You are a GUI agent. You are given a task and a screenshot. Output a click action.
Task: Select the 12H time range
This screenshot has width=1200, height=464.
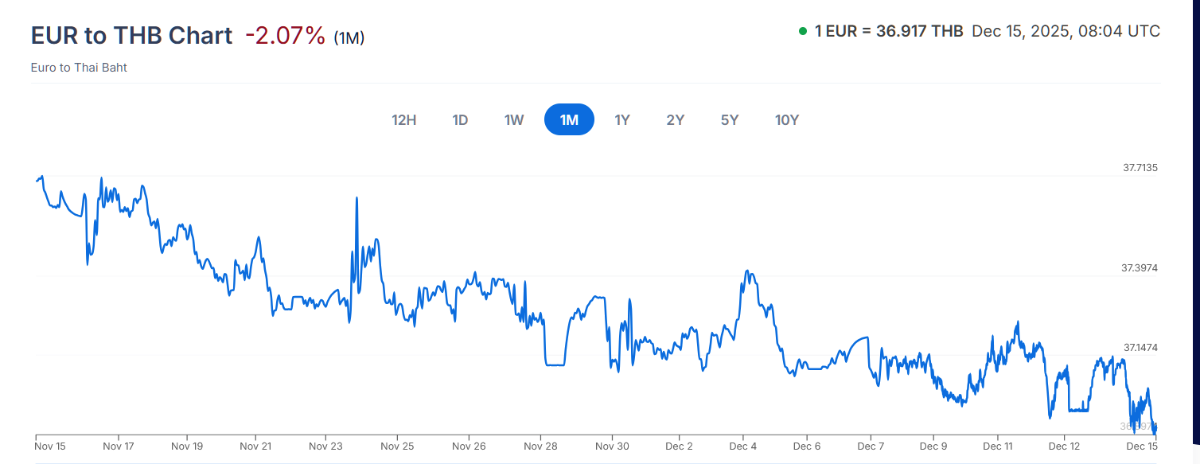click(x=404, y=120)
